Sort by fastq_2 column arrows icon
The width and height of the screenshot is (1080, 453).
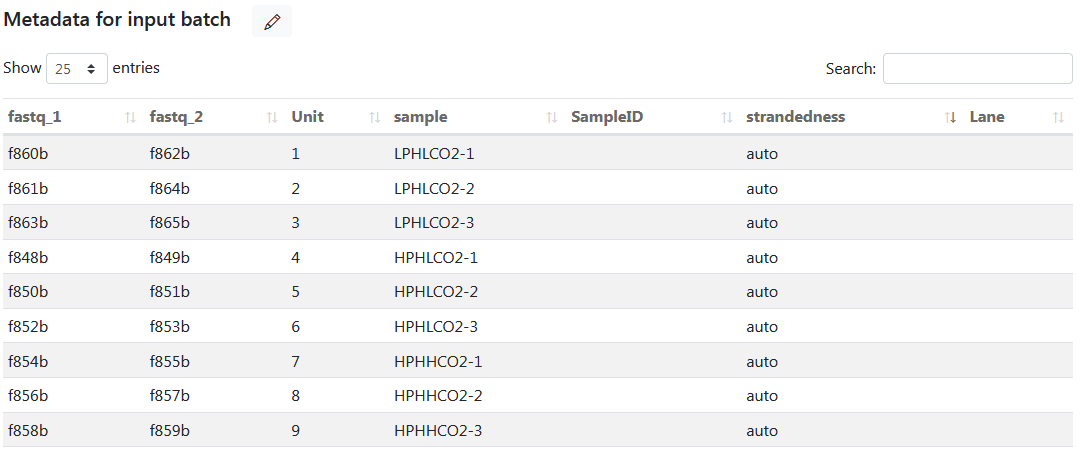(272, 118)
